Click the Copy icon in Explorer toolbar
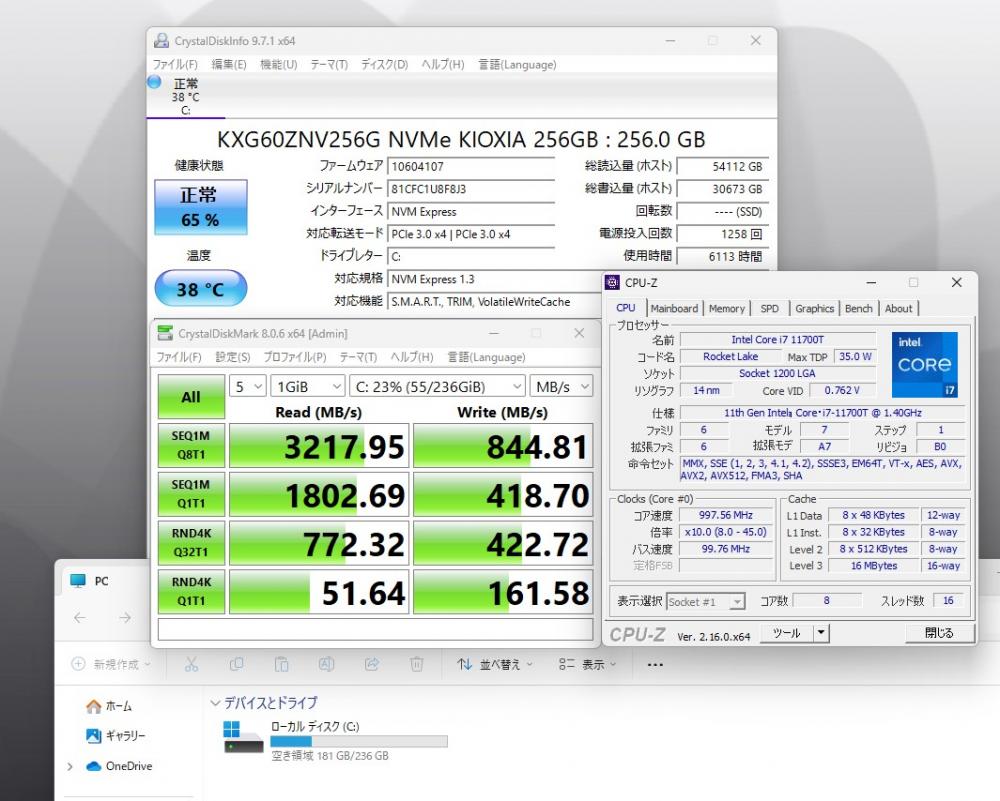Viewport: 1000px width, 801px height. [x=236, y=664]
